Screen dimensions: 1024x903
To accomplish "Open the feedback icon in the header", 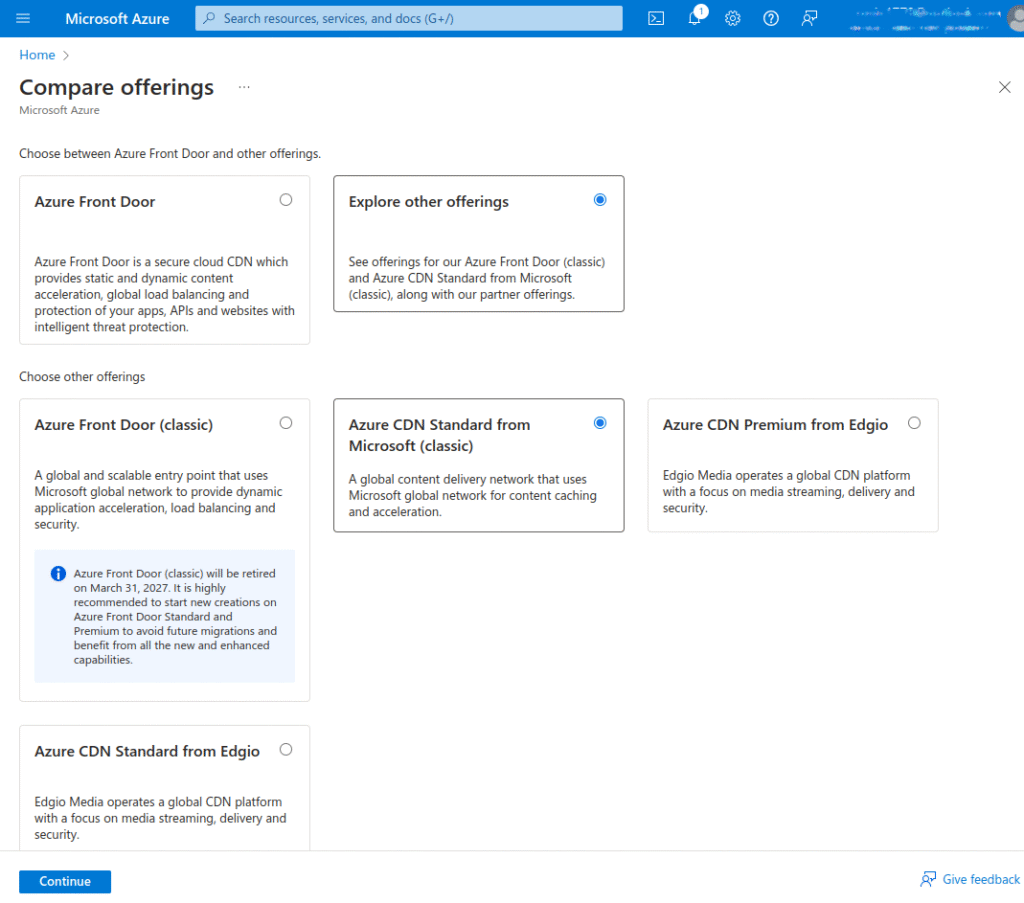I will (809, 18).
